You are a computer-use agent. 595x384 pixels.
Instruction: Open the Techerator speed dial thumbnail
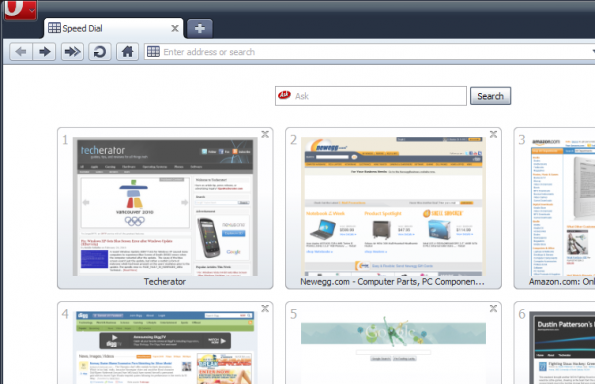point(165,208)
